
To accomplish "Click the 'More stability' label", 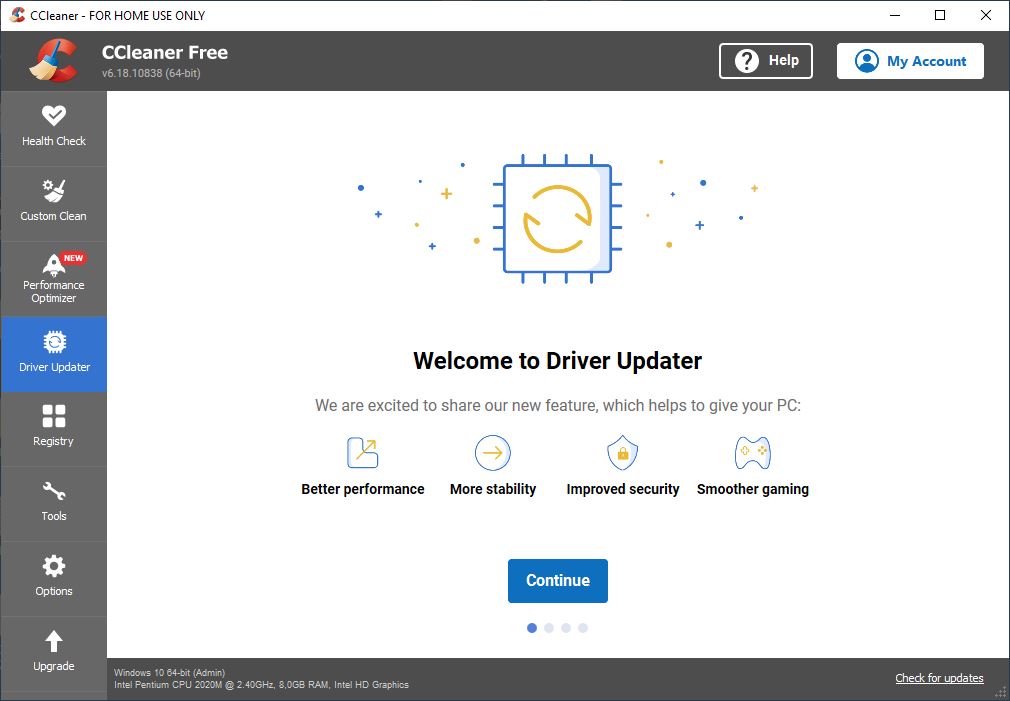I will coord(493,489).
